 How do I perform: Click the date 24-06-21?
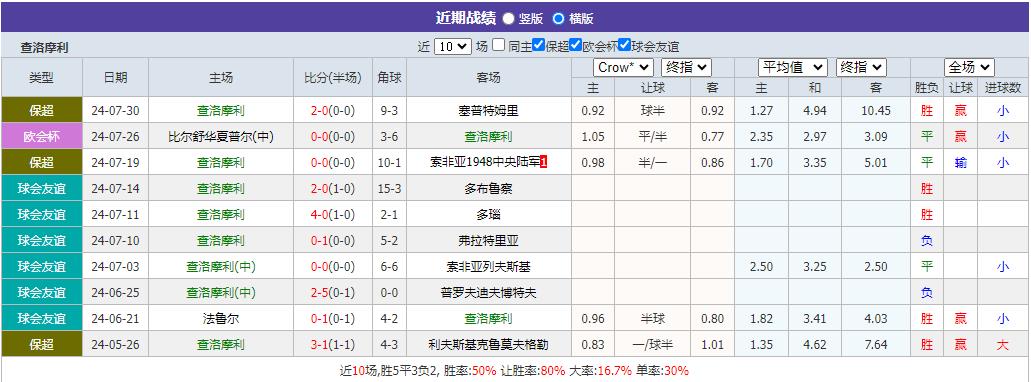point(115,319)
